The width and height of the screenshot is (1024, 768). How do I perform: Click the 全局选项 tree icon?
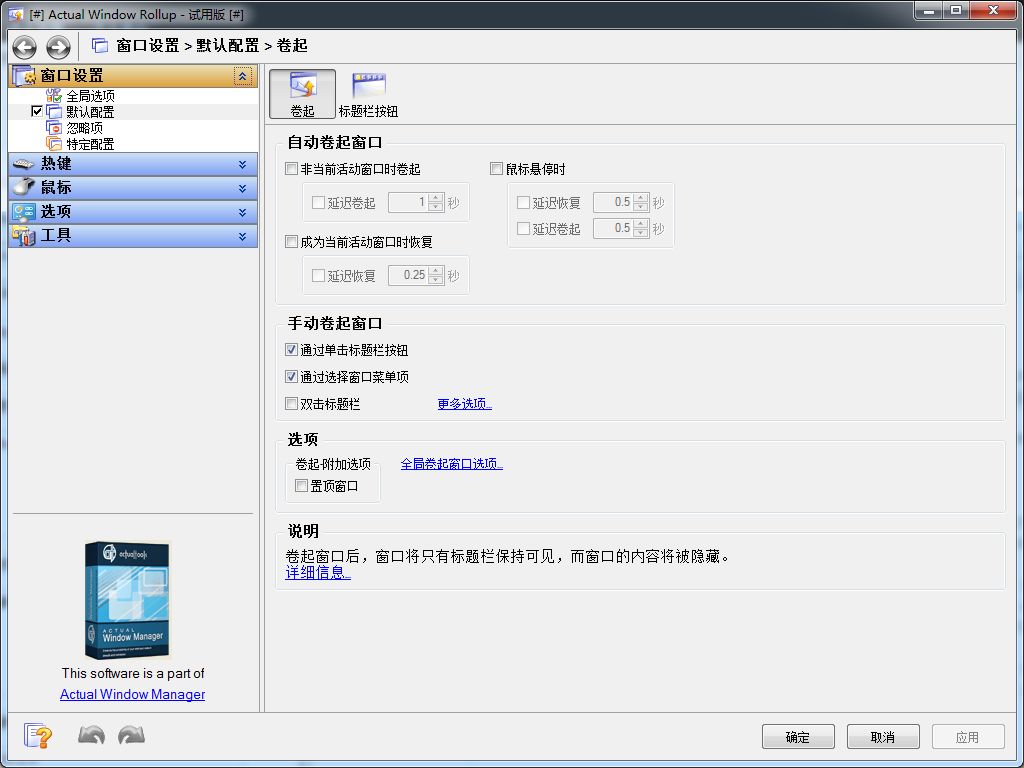point(55,96)
